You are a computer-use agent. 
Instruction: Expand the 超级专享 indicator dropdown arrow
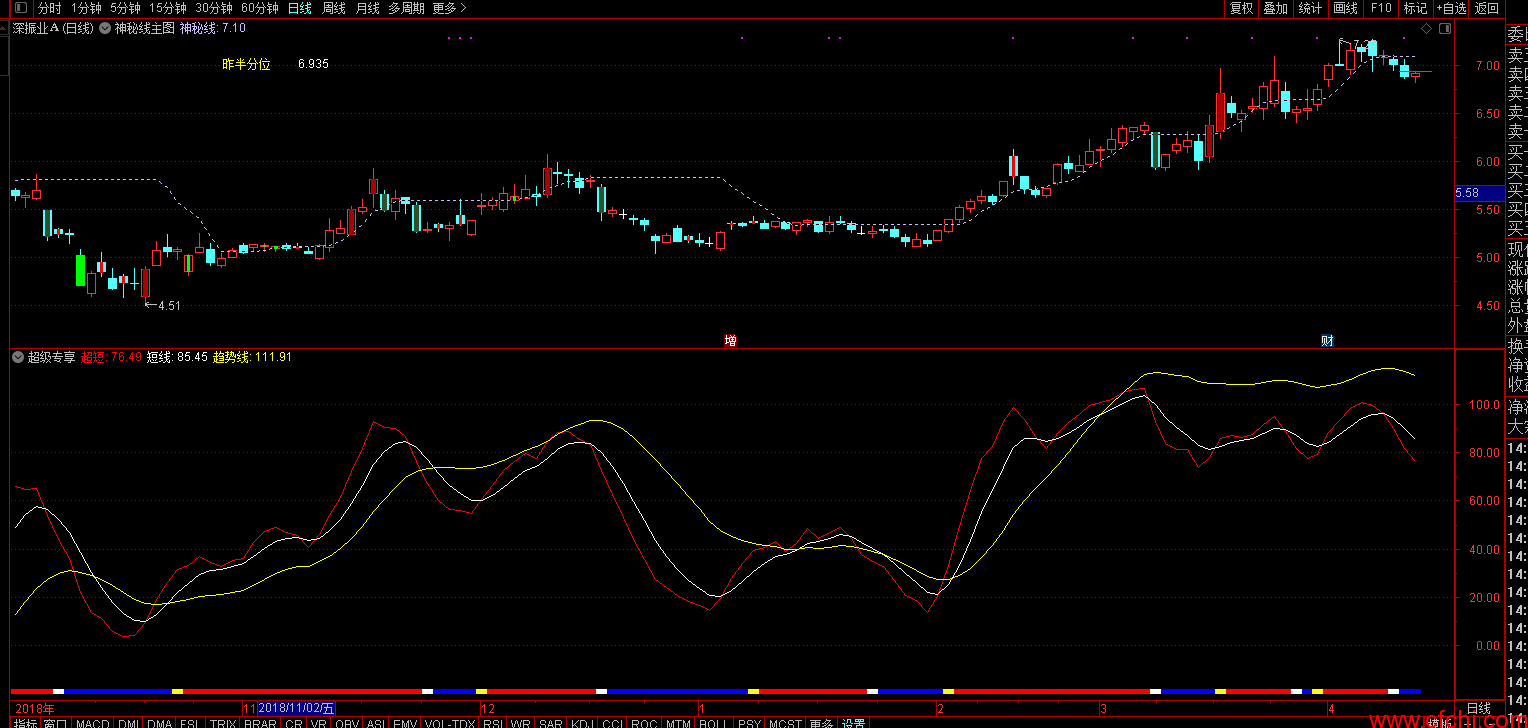point(17,356)
